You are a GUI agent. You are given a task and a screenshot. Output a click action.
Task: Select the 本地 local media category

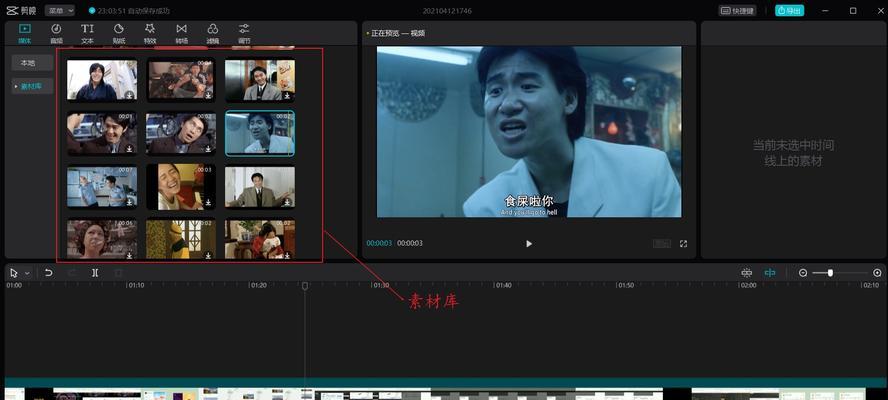(x=32, y=63)
